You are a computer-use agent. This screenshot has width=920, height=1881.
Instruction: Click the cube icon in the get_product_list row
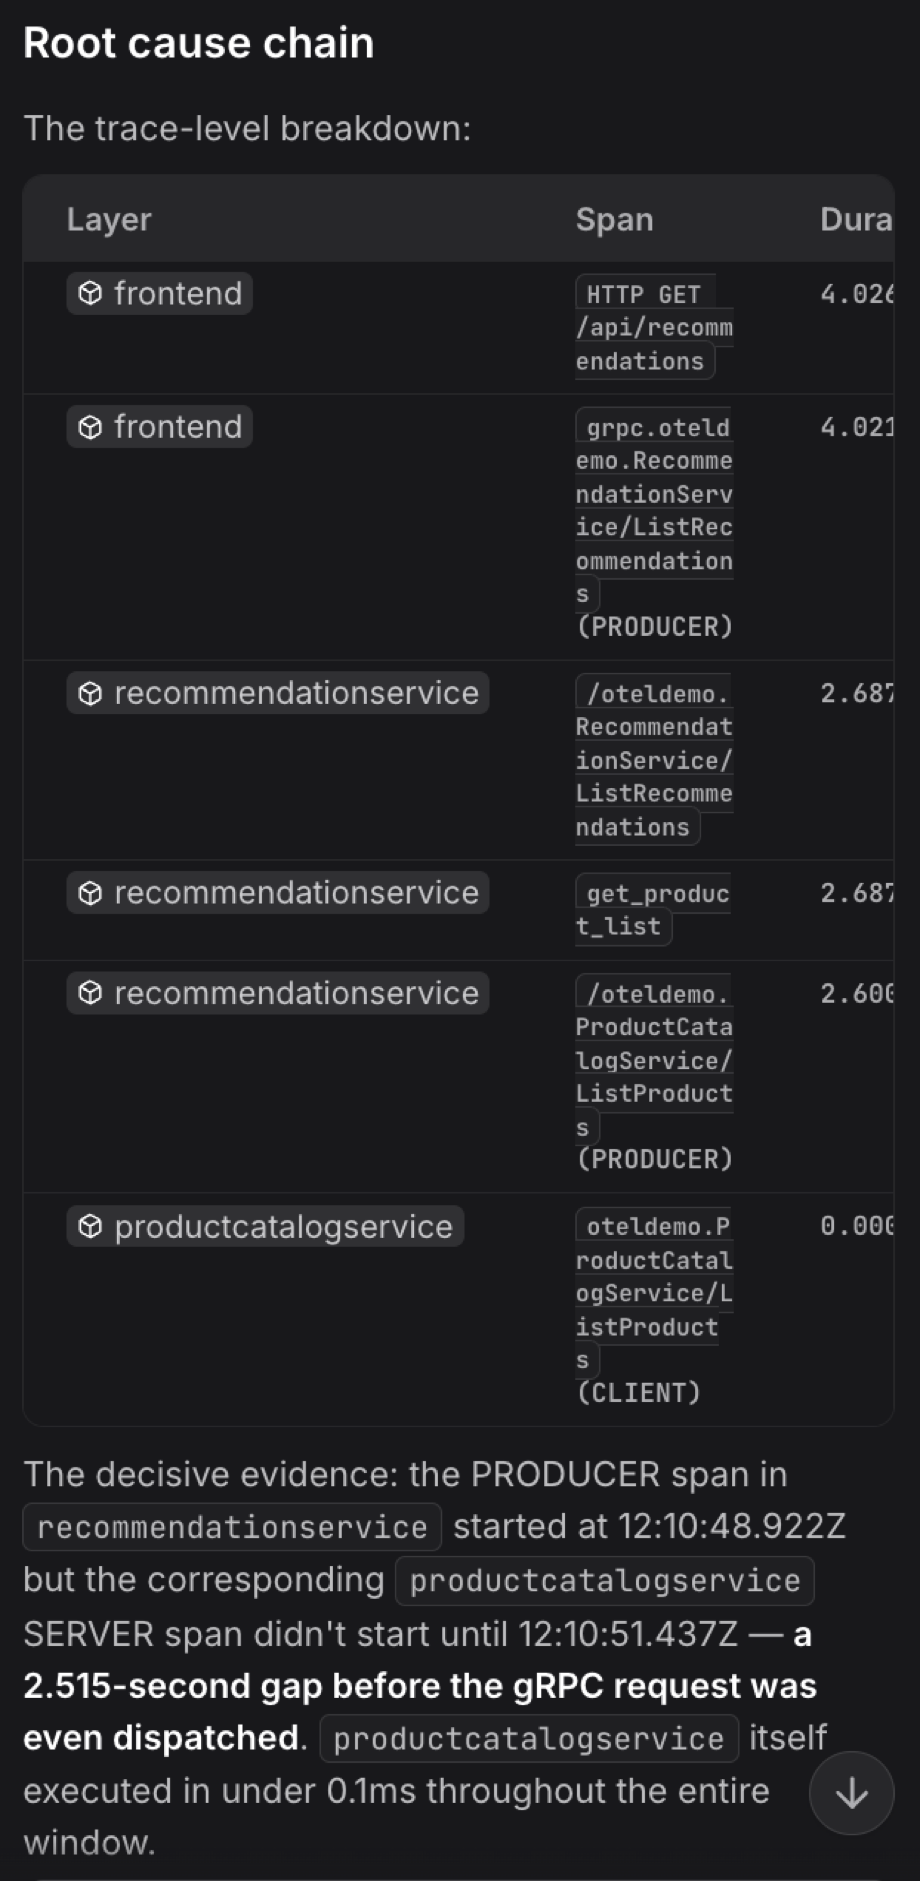90,892
